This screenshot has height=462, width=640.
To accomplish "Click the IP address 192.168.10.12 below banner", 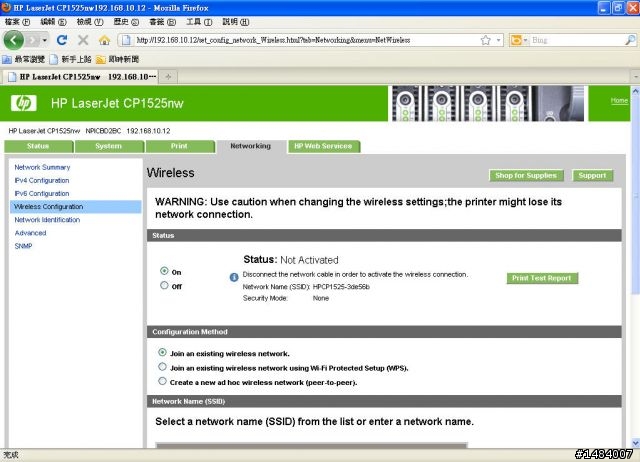I will pos(148,131).
